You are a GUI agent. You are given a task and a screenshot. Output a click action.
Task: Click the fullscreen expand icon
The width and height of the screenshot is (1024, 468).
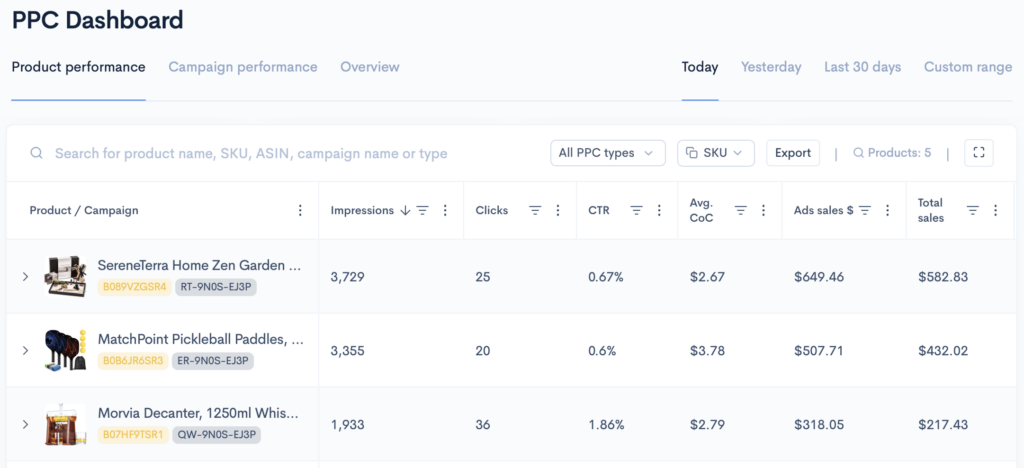(978, 153)
